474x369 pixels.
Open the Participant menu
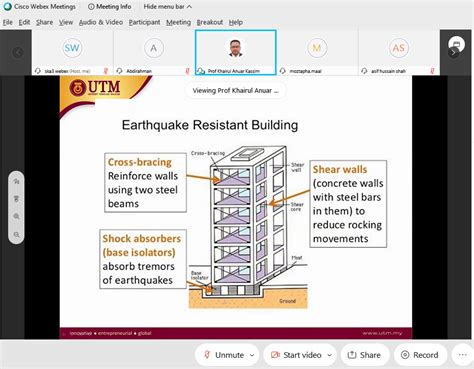144,22
